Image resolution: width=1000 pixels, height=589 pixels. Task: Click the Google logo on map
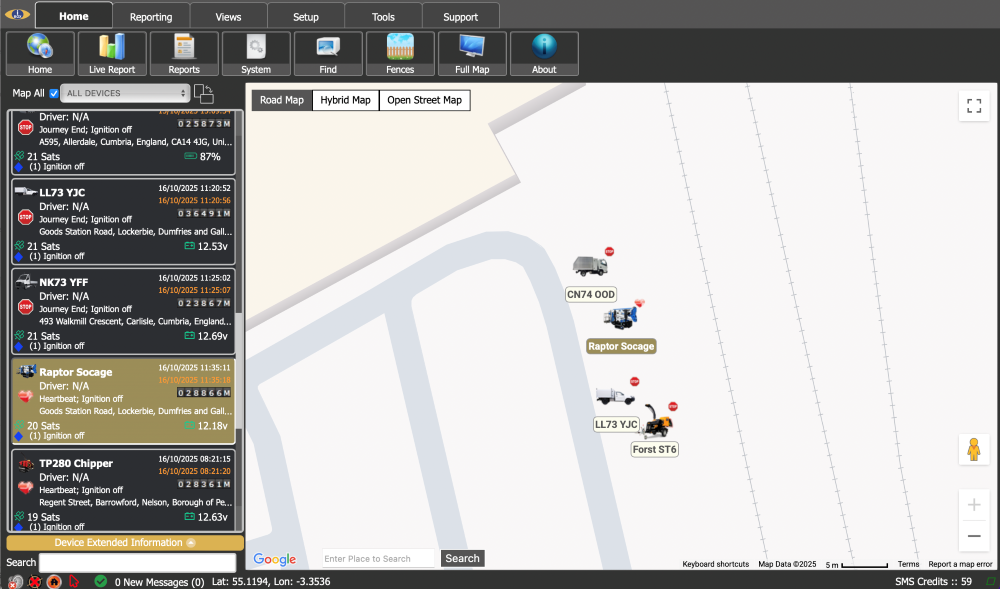coord(275,559)
